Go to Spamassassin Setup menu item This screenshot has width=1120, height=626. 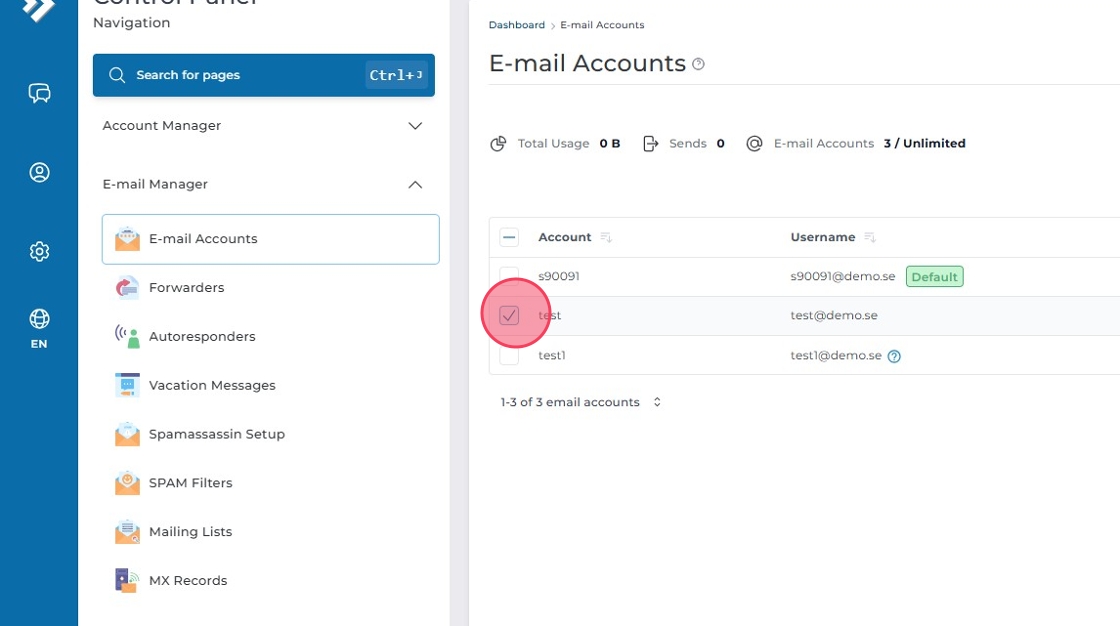[216, 434]
